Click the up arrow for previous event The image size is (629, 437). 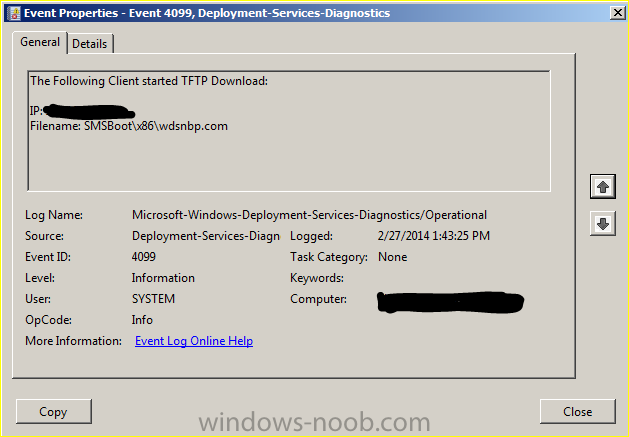(603, 187)
